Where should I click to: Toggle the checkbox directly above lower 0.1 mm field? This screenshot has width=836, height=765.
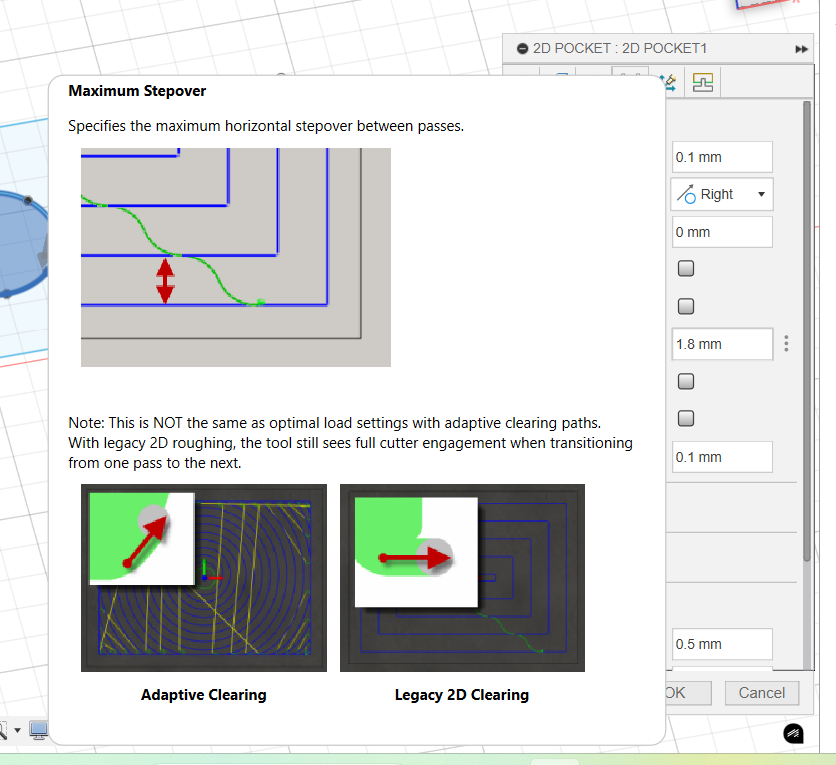[x=686, y=418]
